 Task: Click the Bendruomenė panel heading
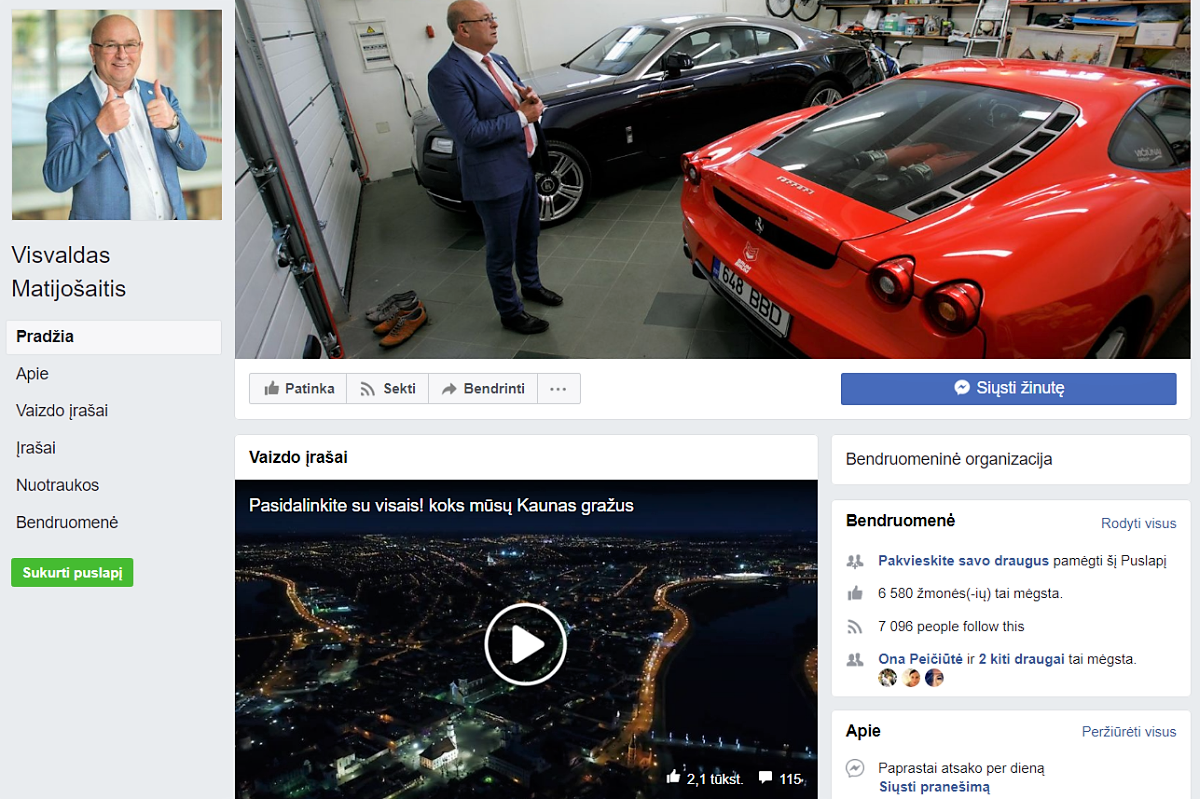point(900,521)
